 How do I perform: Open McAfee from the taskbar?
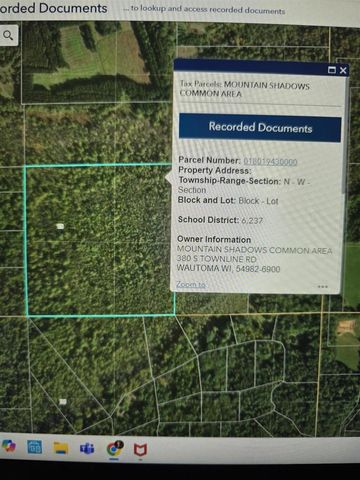coord(140,450)
